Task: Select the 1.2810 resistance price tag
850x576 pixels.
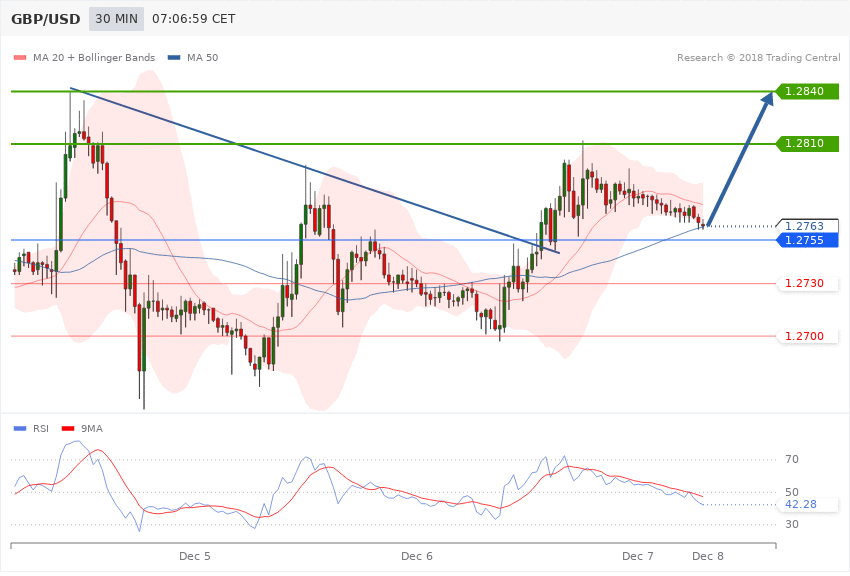Action: tap(808, 144)
